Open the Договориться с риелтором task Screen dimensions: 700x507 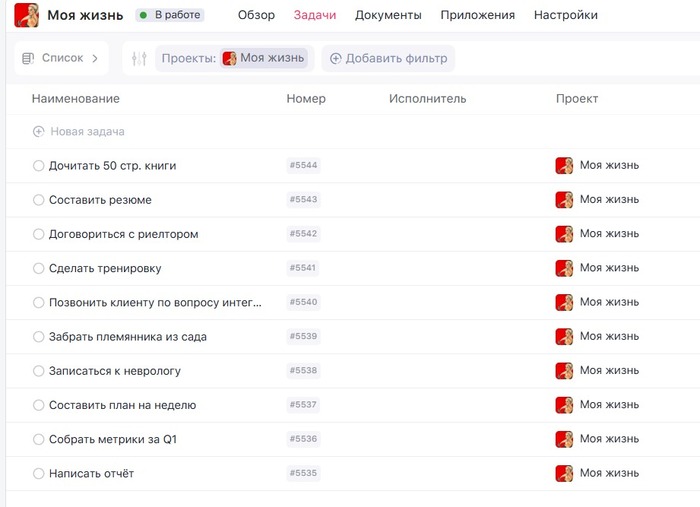pos(123,234)
